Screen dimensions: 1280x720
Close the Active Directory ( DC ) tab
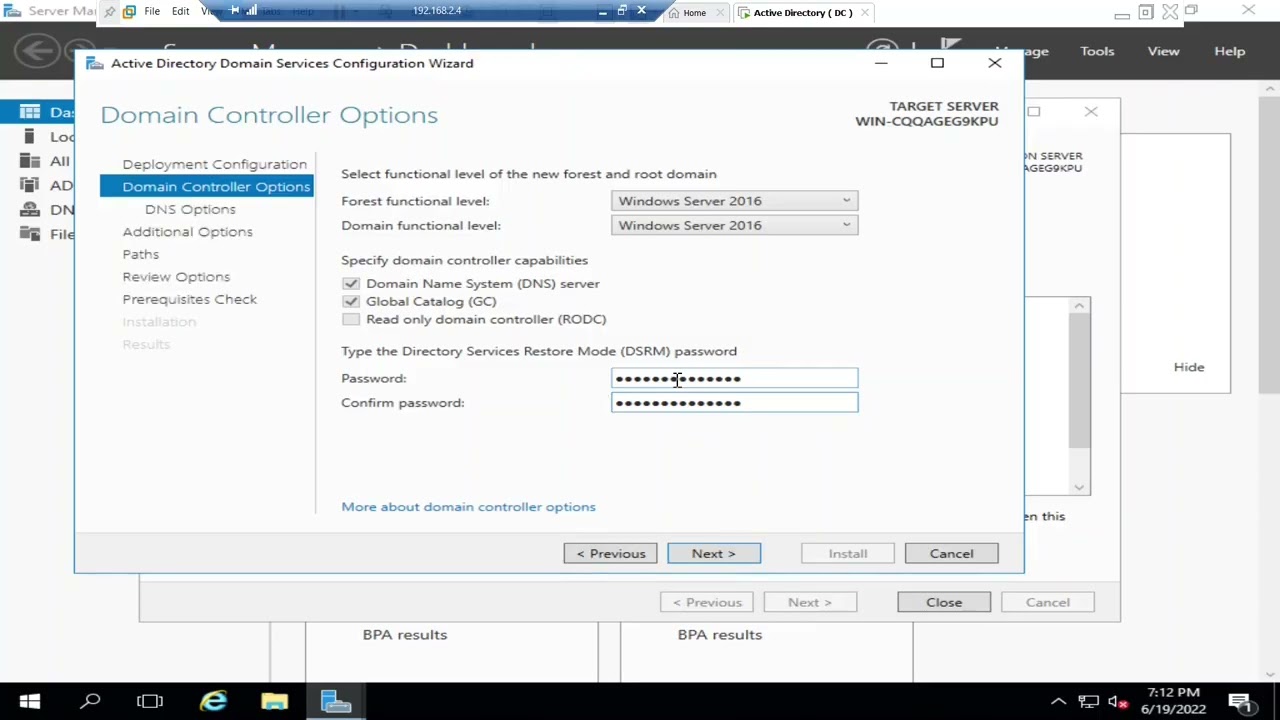click(x=865, y=12)
